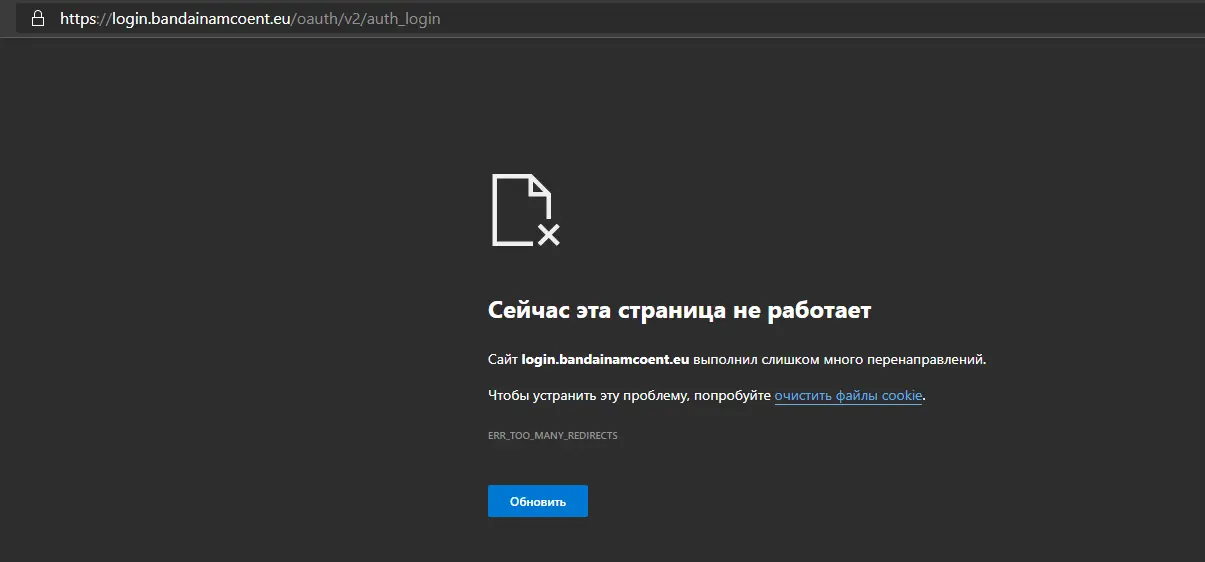
Task: Click the Обновить refresh button
Action: tap(538, 501)
